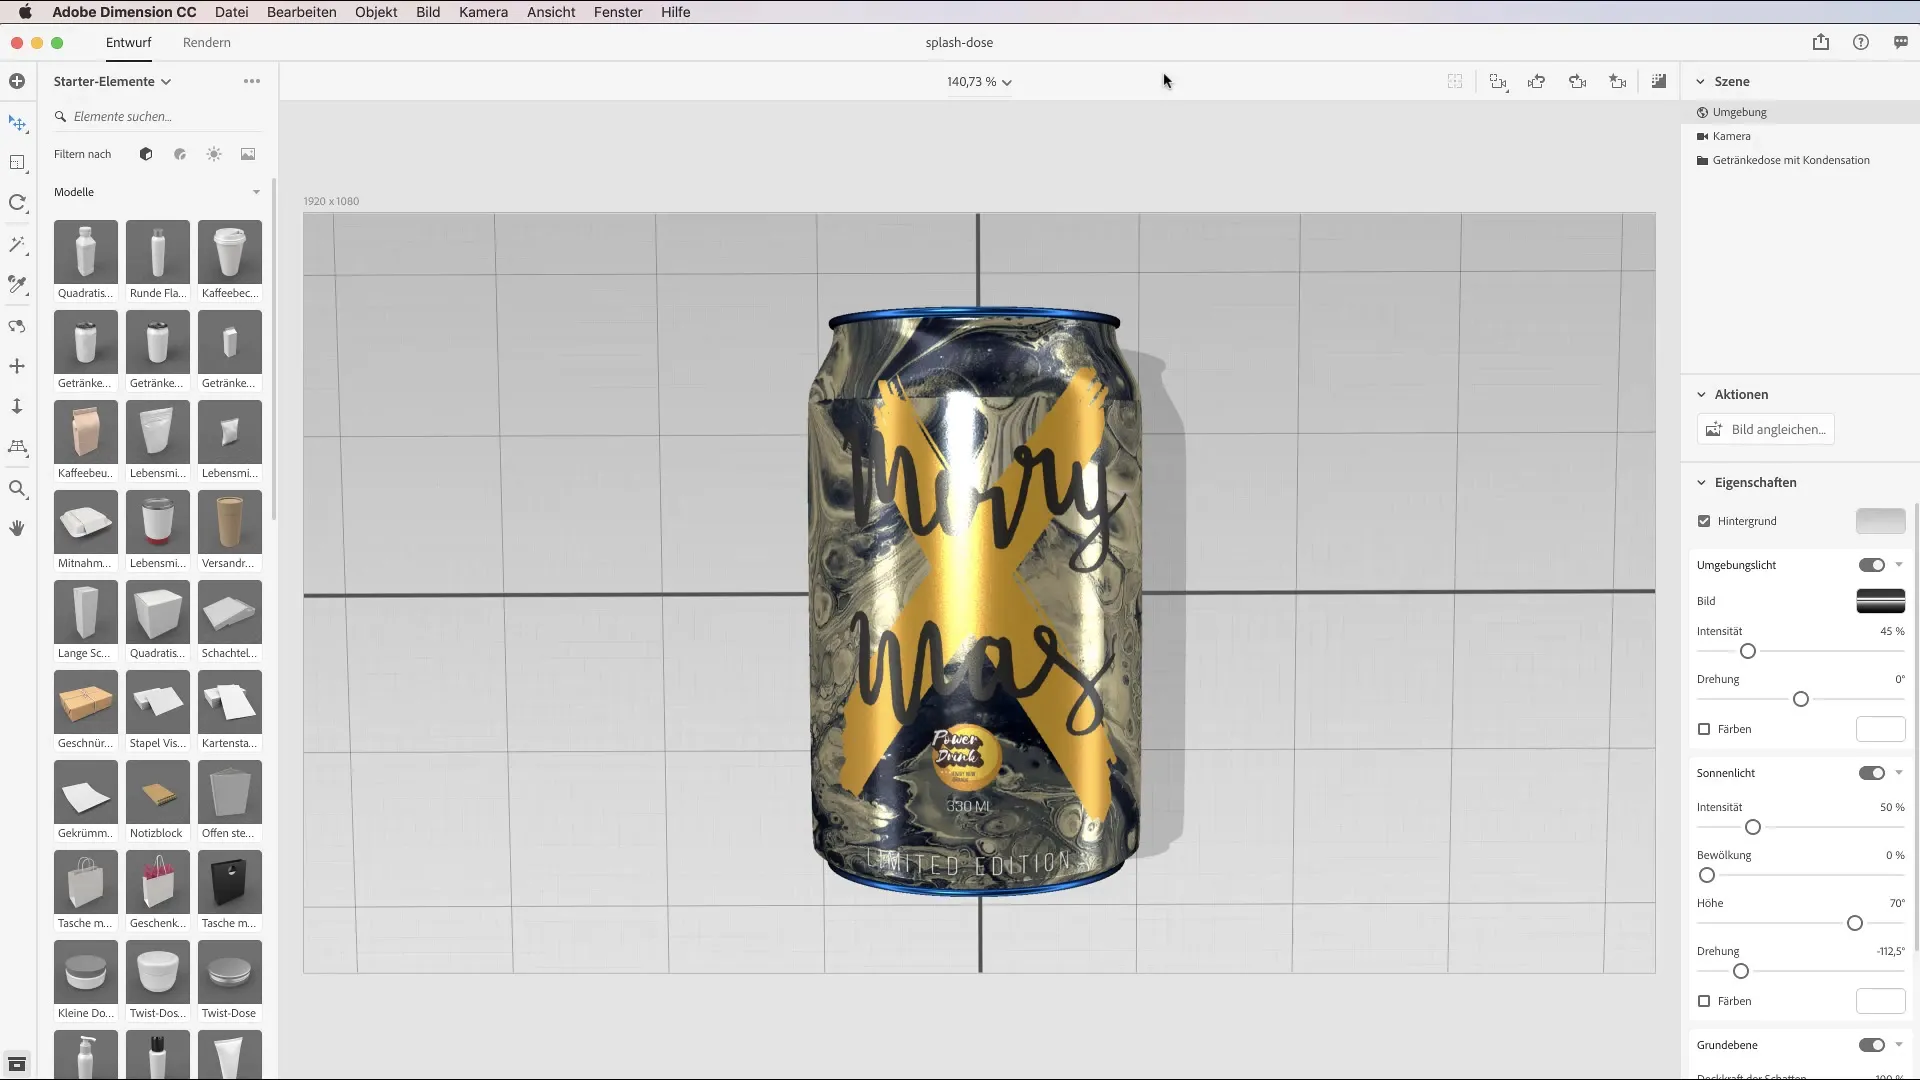Screen dimensions: 1920x1080
Task: Toggle the Hintergrund checkbox
Action: coord(1704,521)
